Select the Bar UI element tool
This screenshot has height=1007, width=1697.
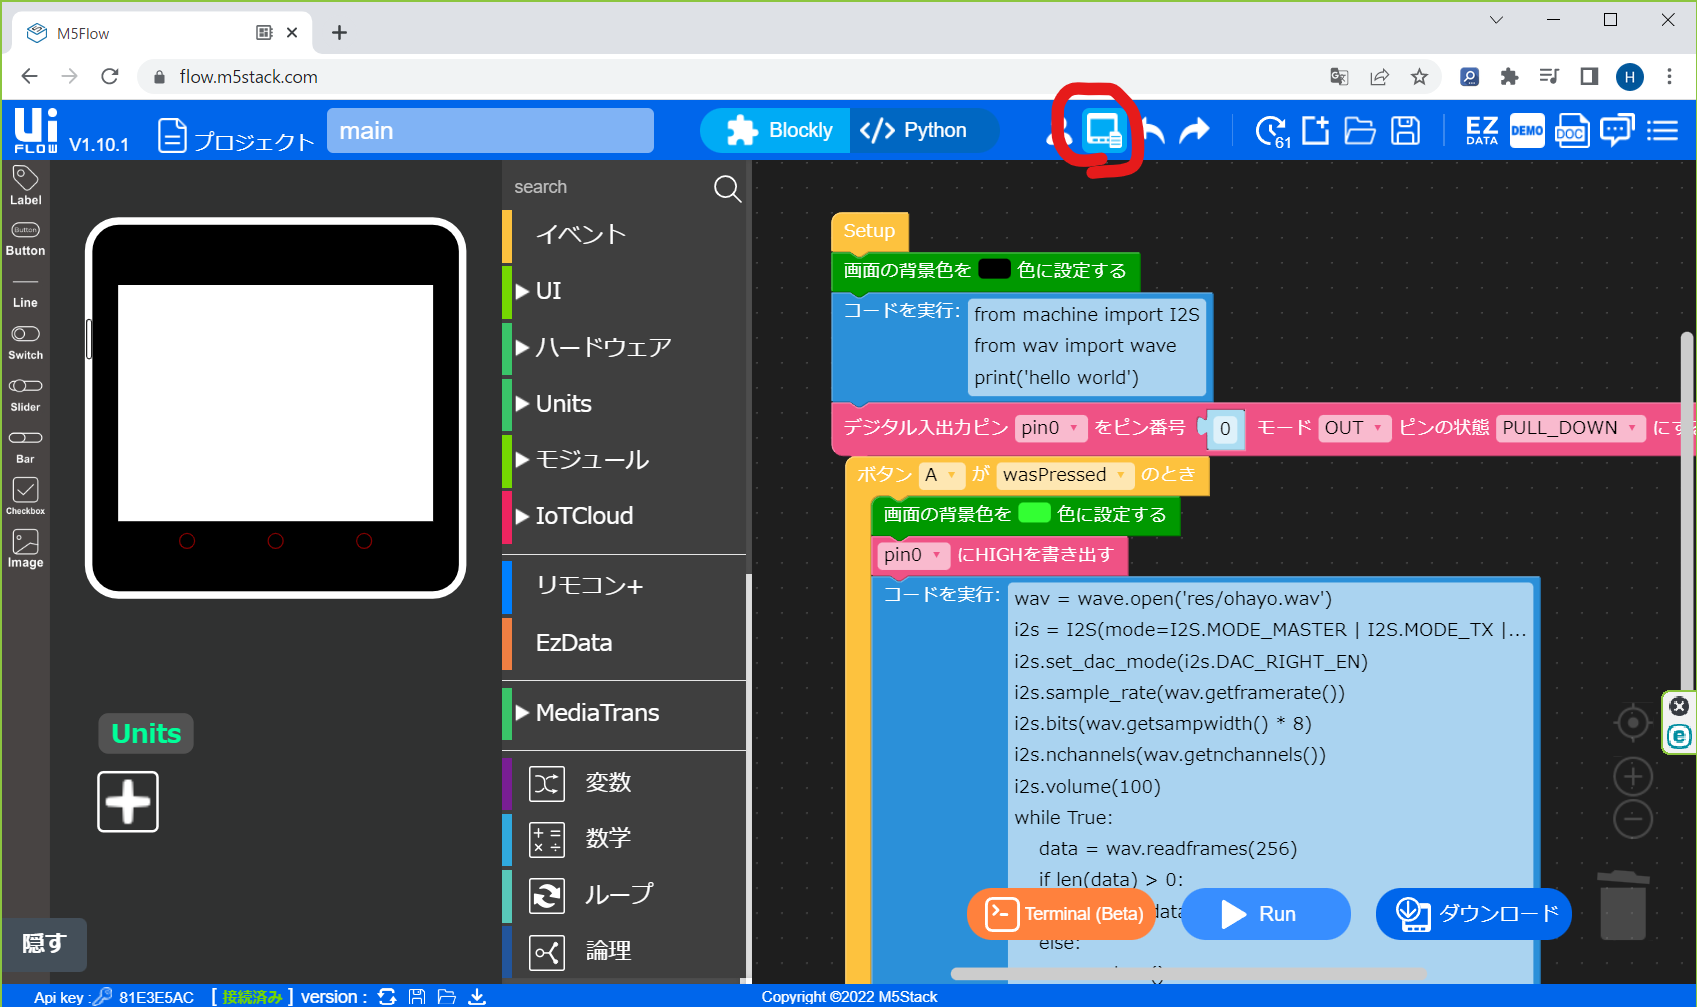tap(25, 447)
